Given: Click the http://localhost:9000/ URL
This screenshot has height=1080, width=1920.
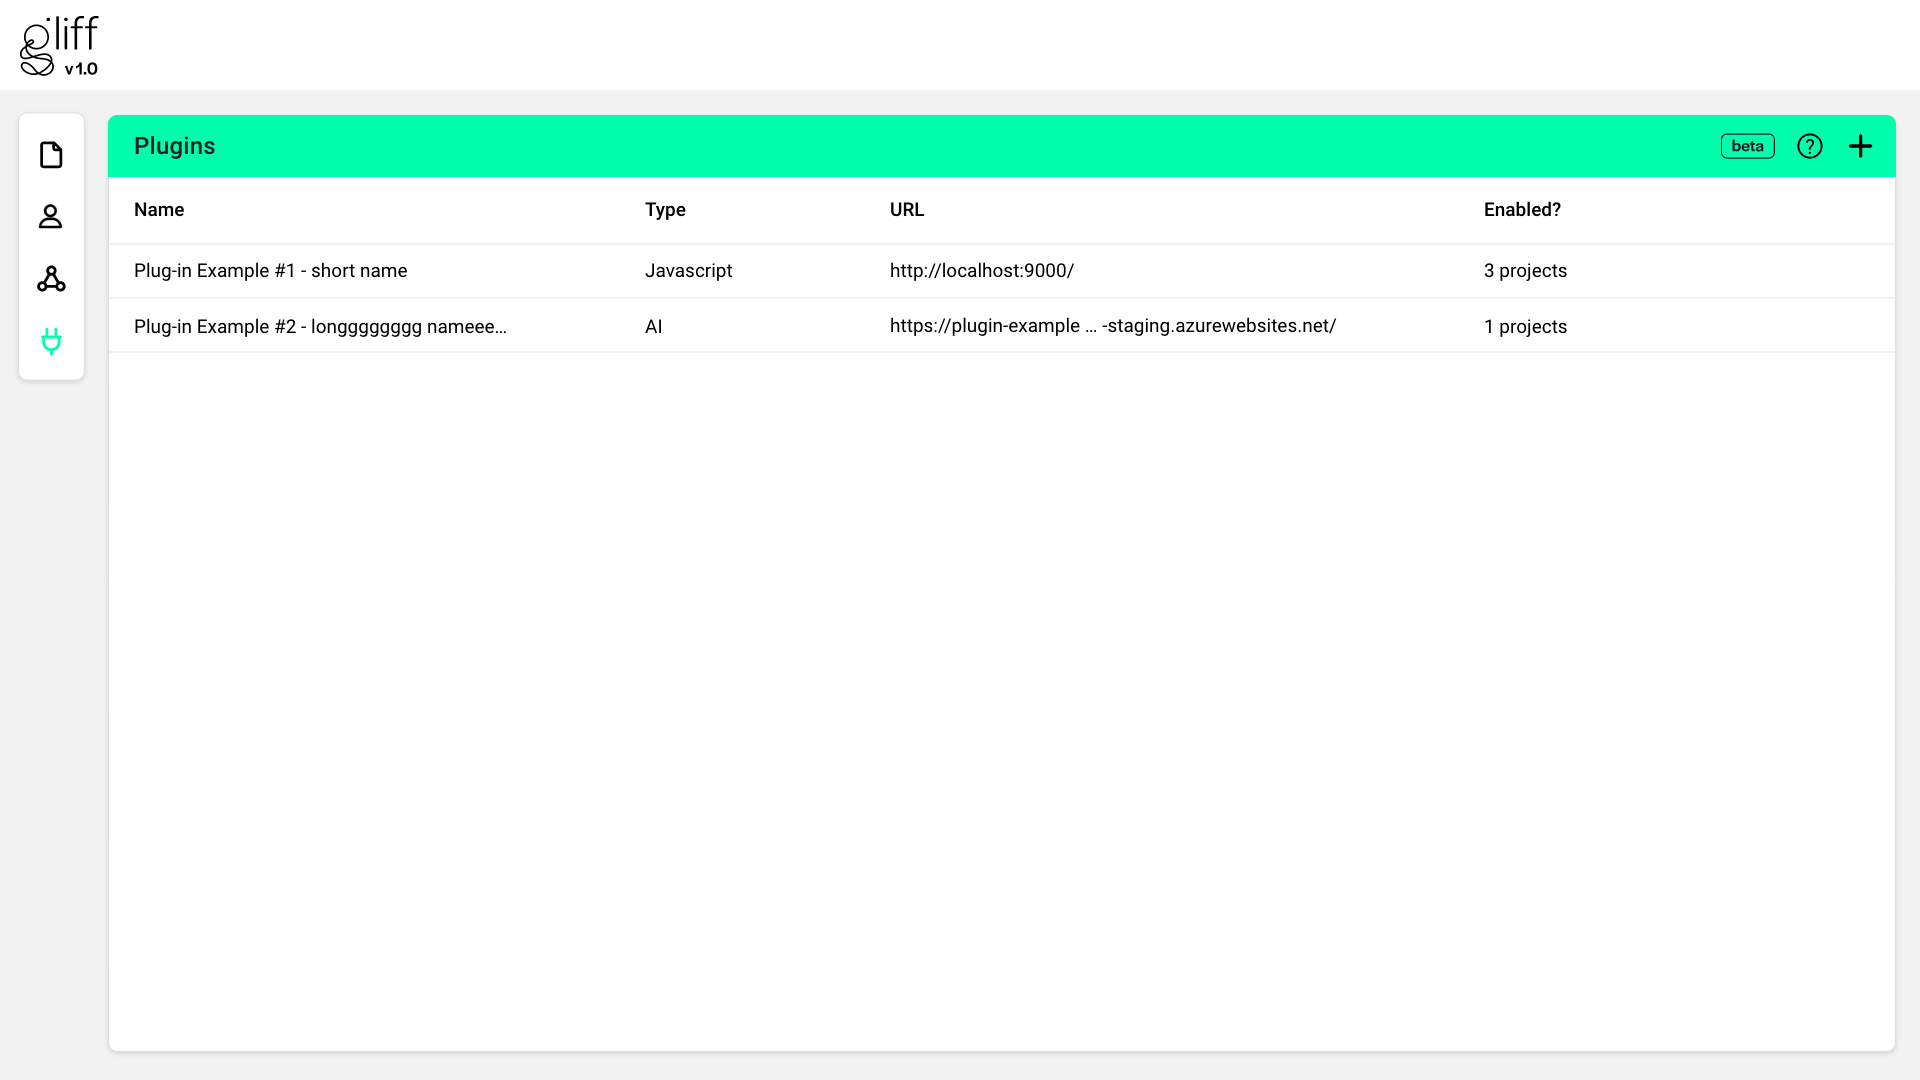Looking at the screenshot, I should 981,271.
